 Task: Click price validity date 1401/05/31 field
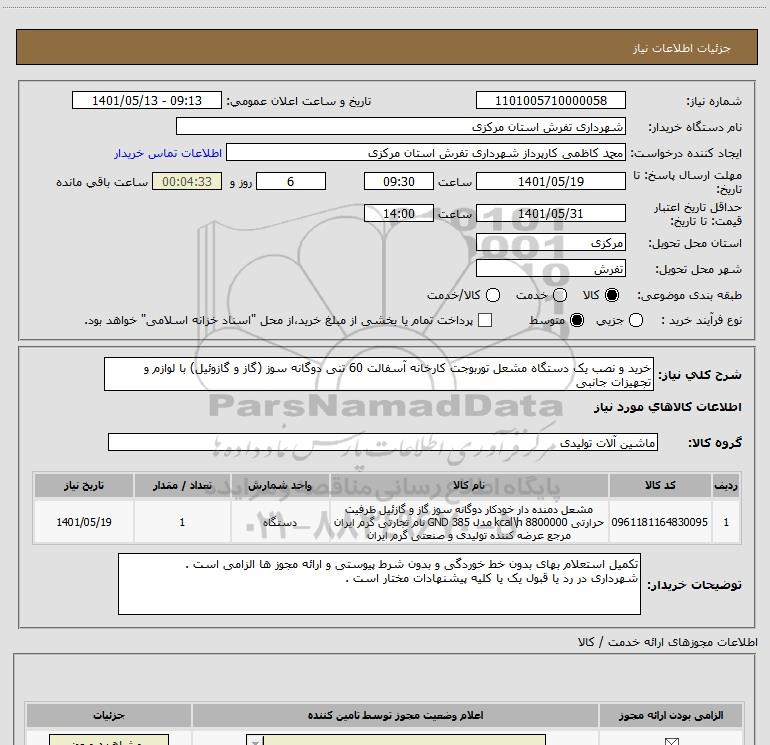pos(550,213)
